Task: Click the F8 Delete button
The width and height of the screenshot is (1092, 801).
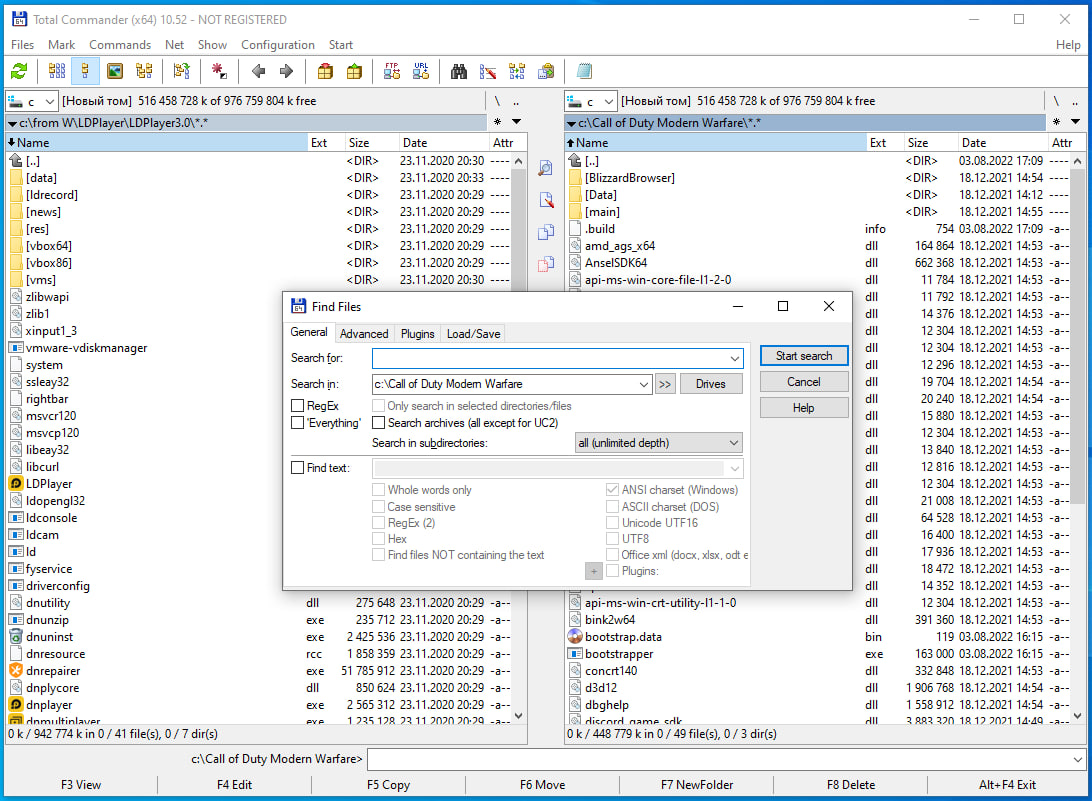Action: (850, 784)
